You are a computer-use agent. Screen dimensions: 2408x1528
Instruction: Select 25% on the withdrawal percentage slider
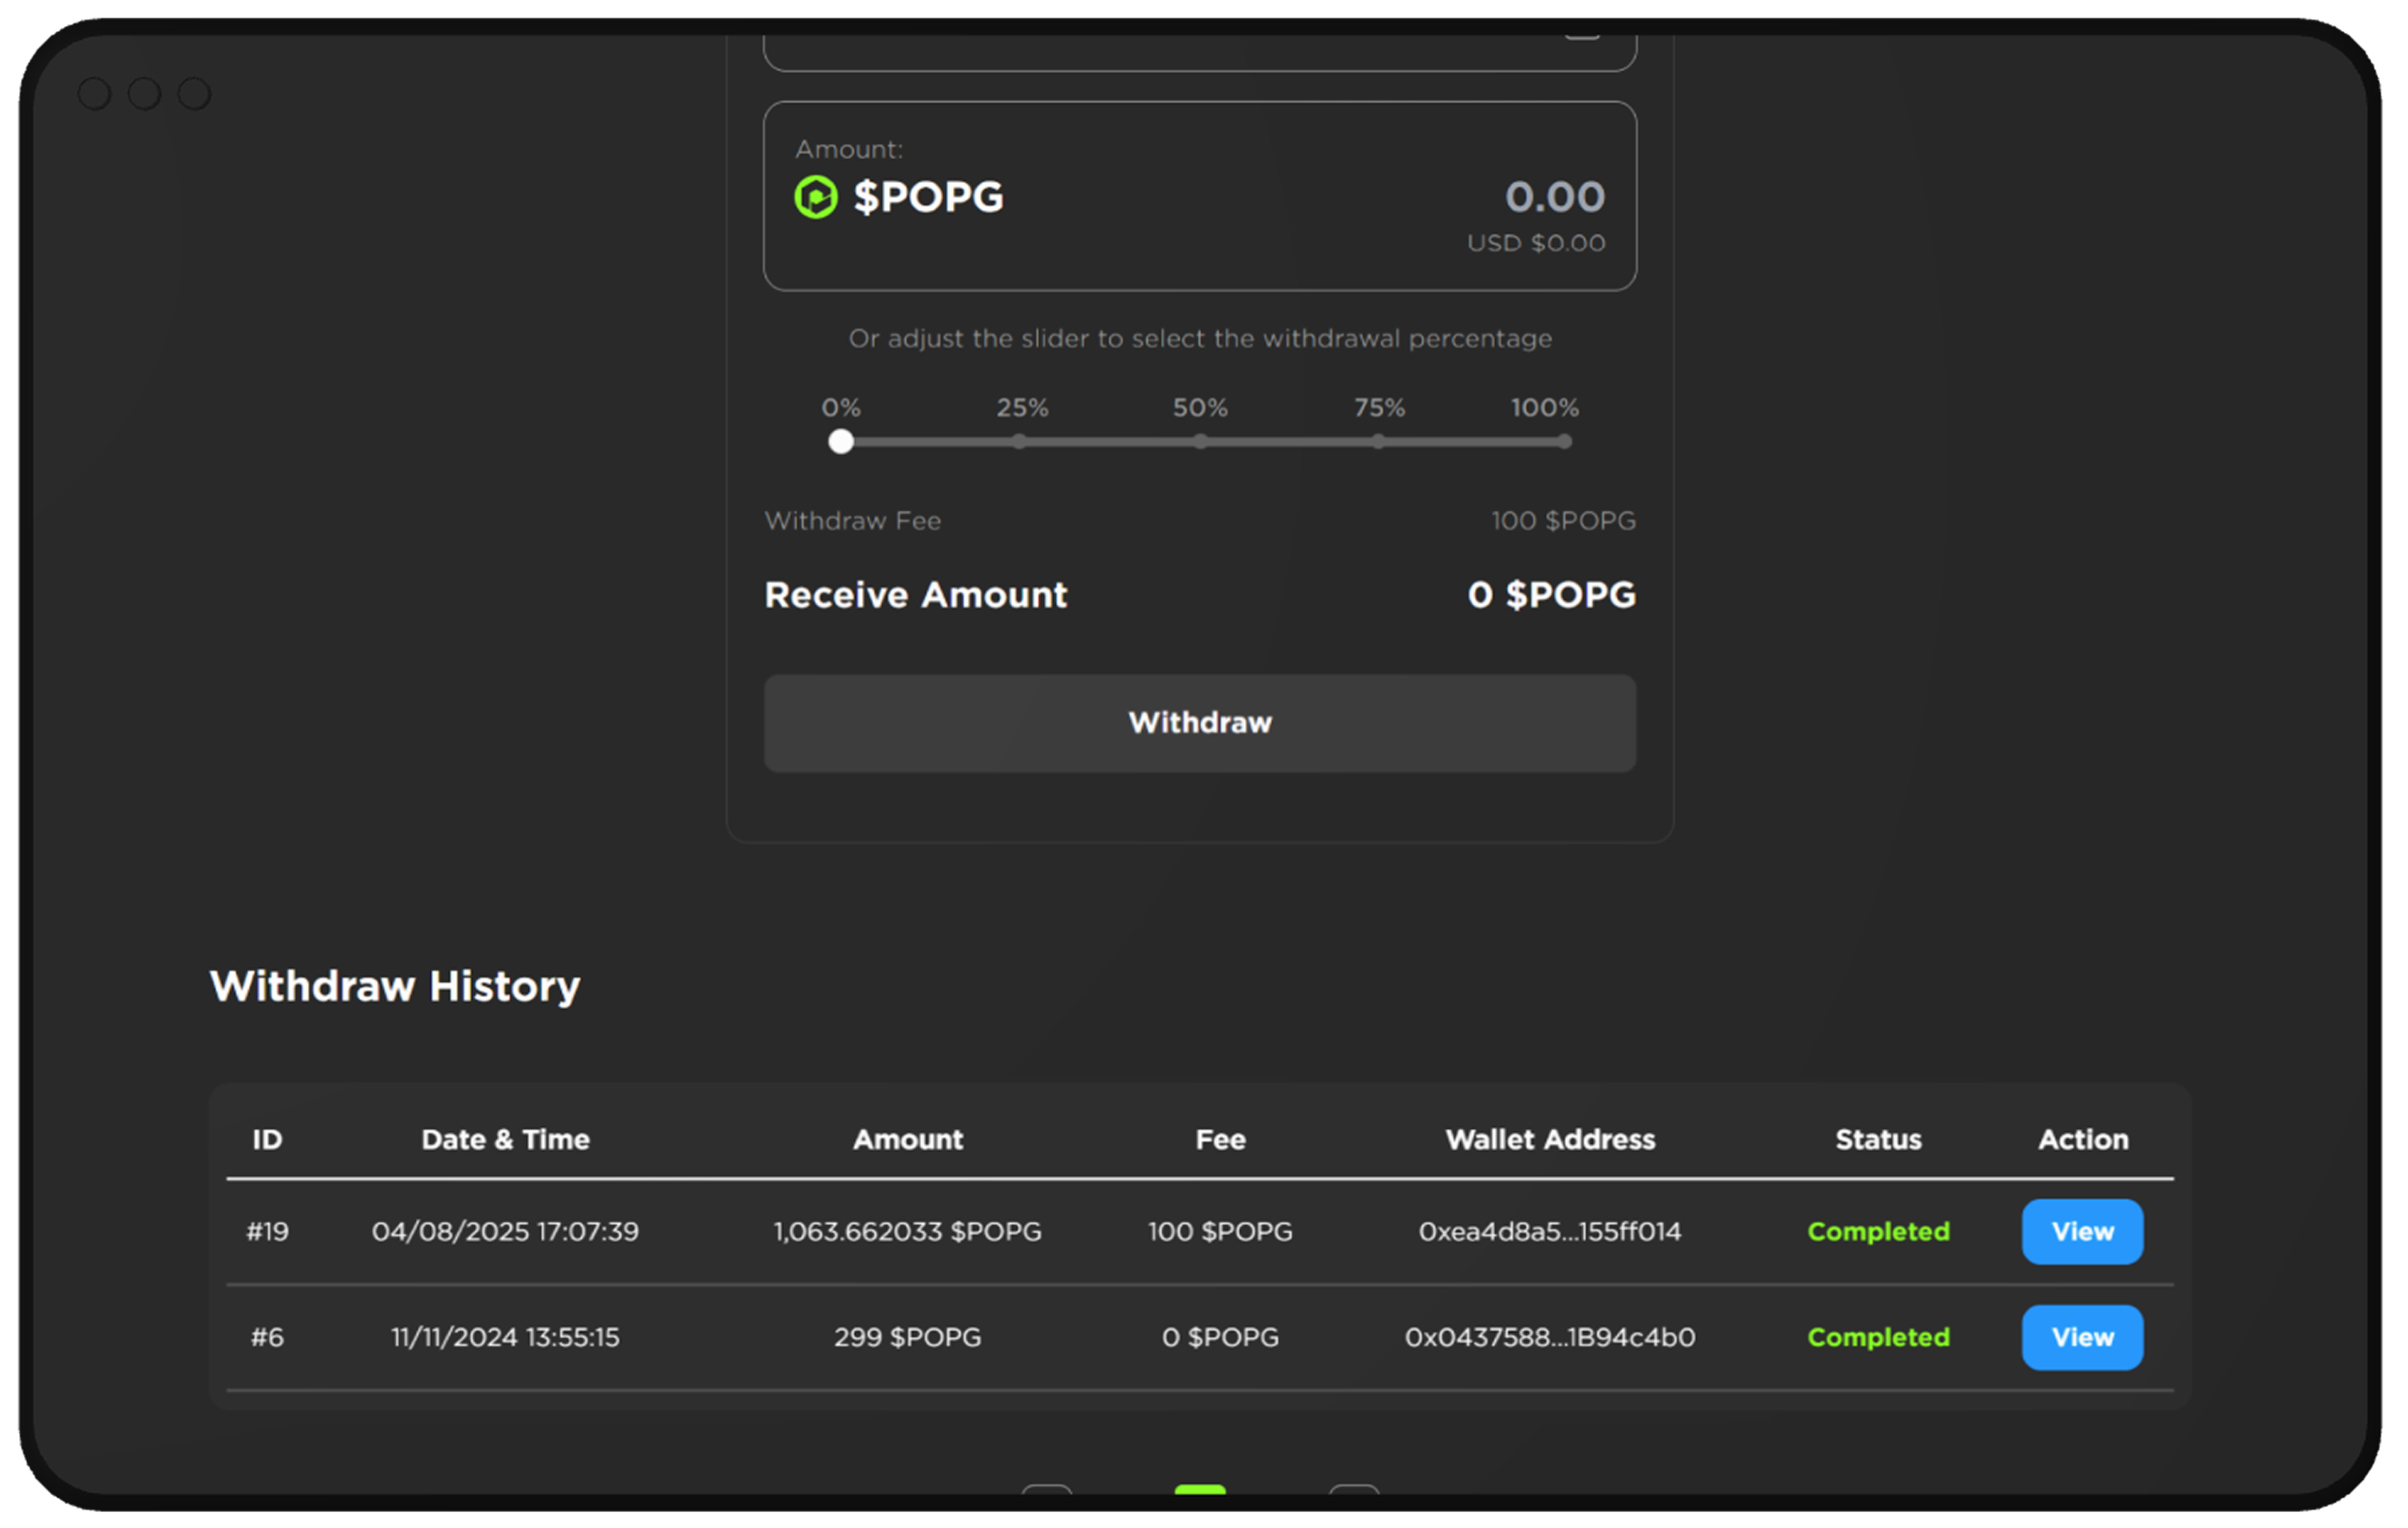(x=1019, y=441)
